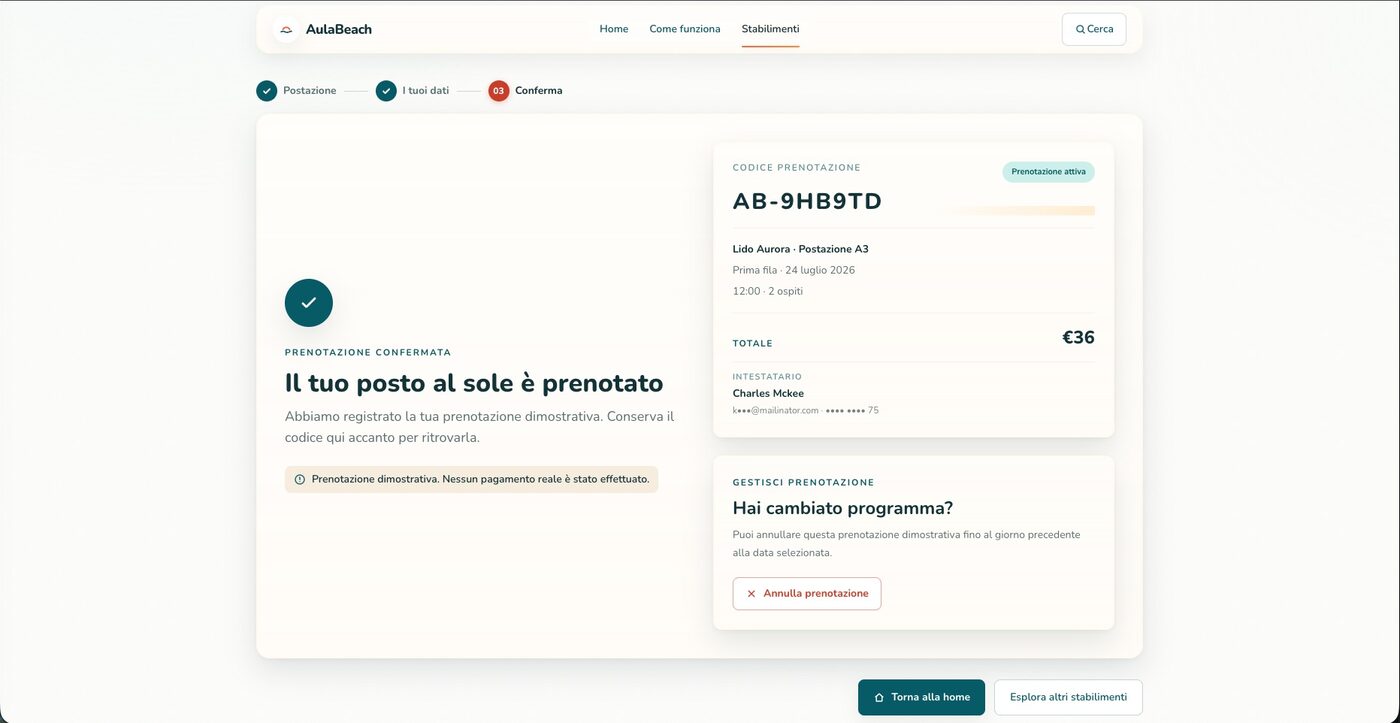Click heading Il tuo posto al sole è prenotato
The image size is (1400, 723).
click(474, 383)
